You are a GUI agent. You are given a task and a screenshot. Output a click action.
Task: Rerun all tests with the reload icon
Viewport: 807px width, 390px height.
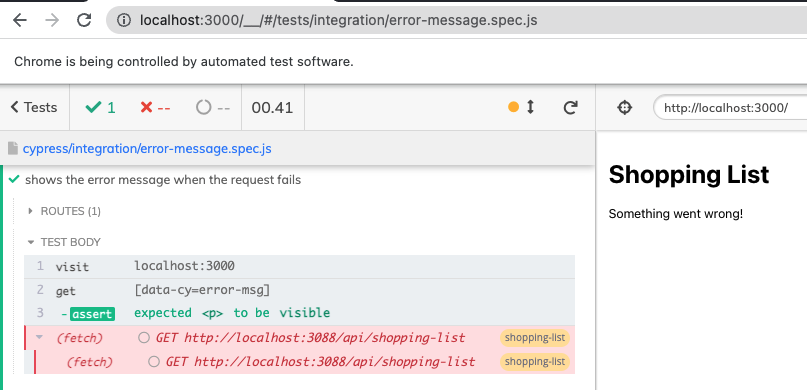pyautogui.click(x=570, y=107)
